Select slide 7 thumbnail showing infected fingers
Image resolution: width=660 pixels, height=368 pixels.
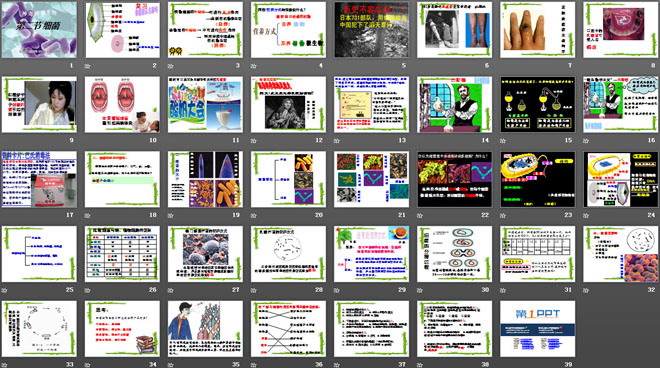pos(538,29)
